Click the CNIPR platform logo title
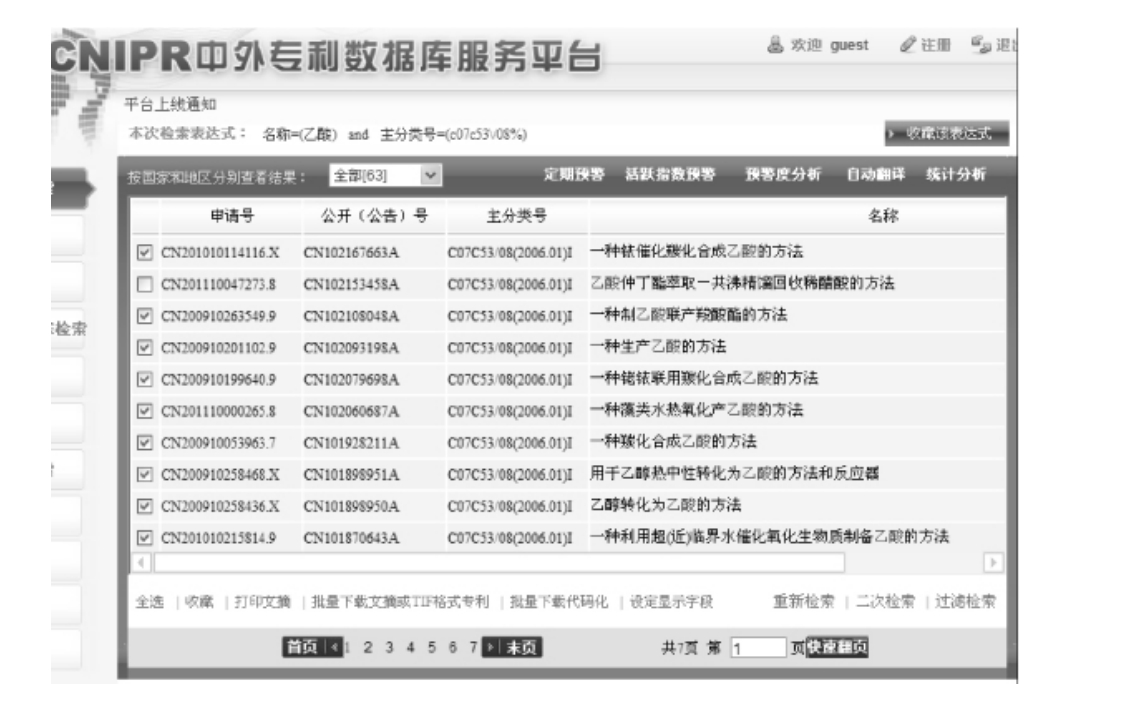 point(327,57)
